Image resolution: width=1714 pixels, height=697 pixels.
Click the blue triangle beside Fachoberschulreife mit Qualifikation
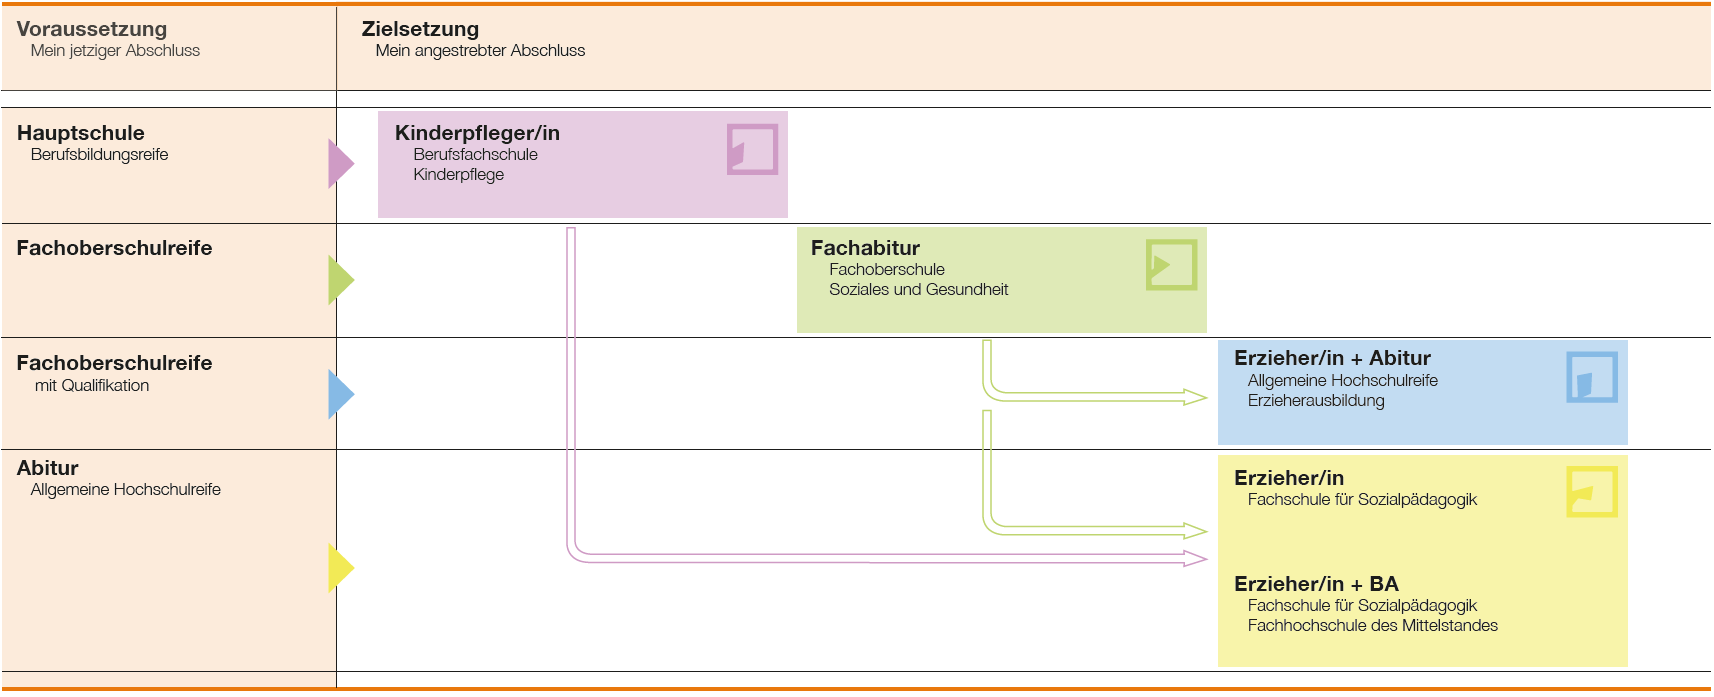(x=340, y=394)
